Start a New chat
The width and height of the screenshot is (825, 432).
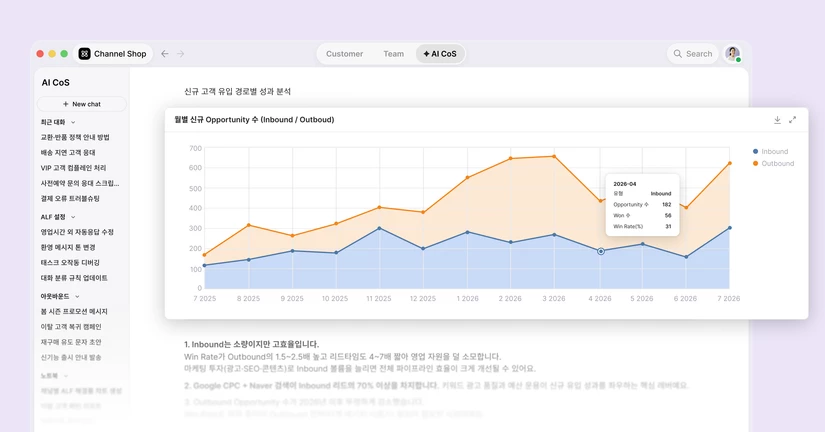pos(82,104)
